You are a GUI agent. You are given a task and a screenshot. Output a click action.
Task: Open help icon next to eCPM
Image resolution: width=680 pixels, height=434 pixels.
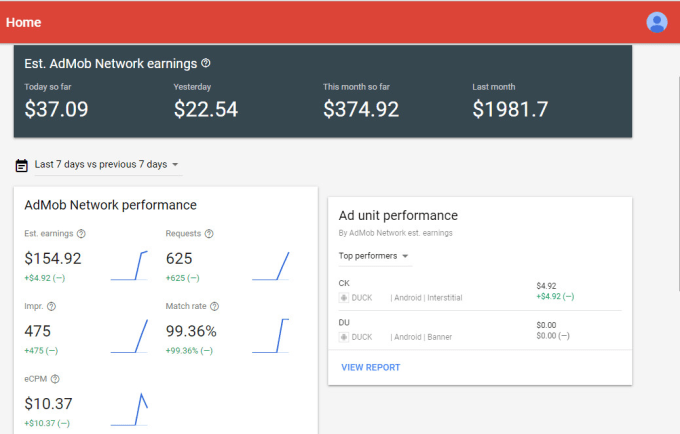tap(55, 379)
